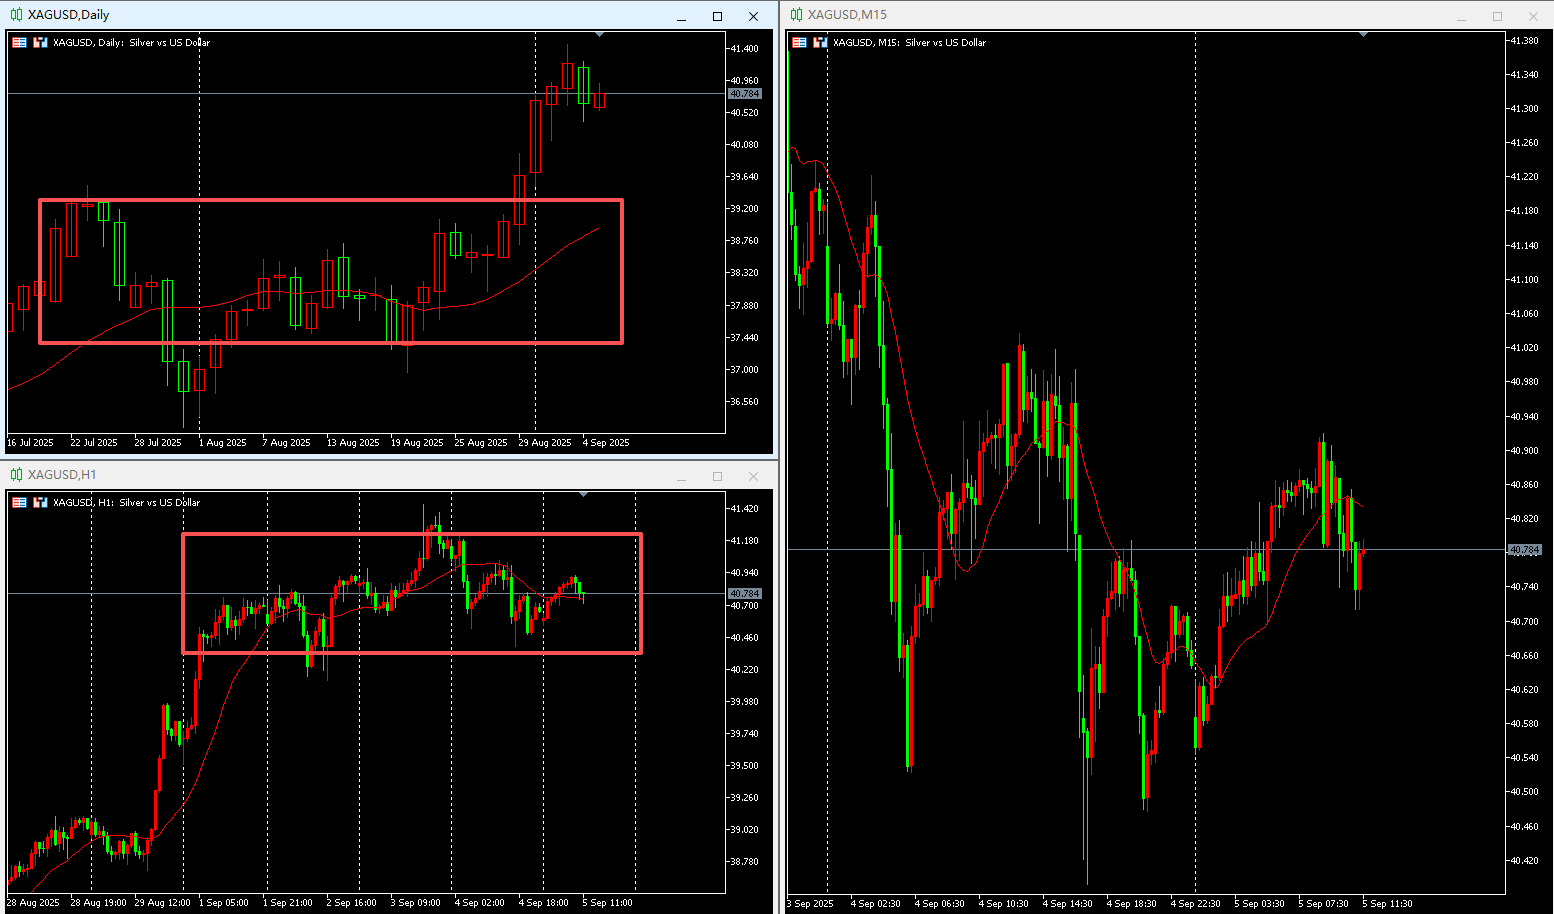Select the 40.784 price label on the Daily chart

744,93
